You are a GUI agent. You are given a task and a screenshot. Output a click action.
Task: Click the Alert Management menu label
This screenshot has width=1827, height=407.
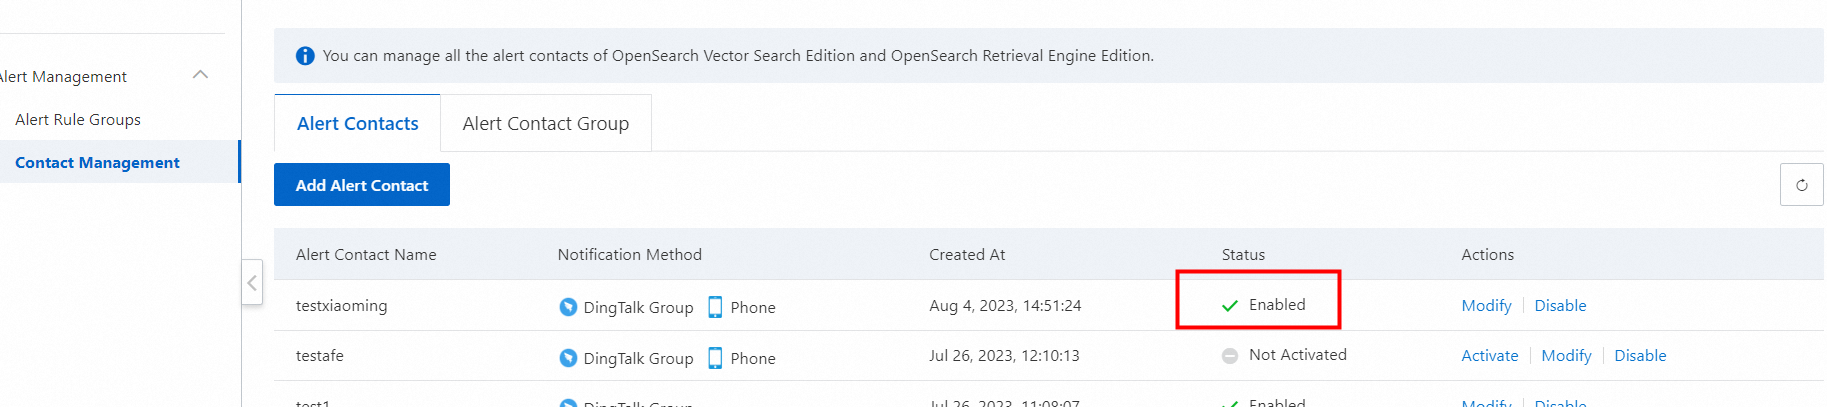click(x=64, y=76)
